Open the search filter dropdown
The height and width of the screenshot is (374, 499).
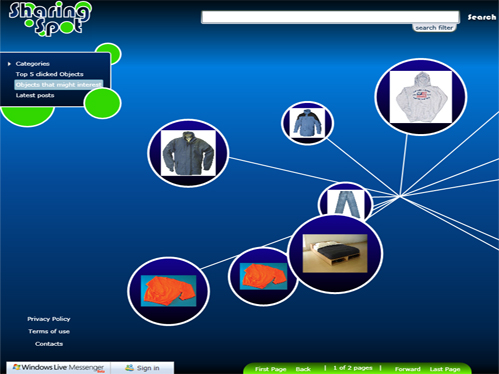click(434, 28)
